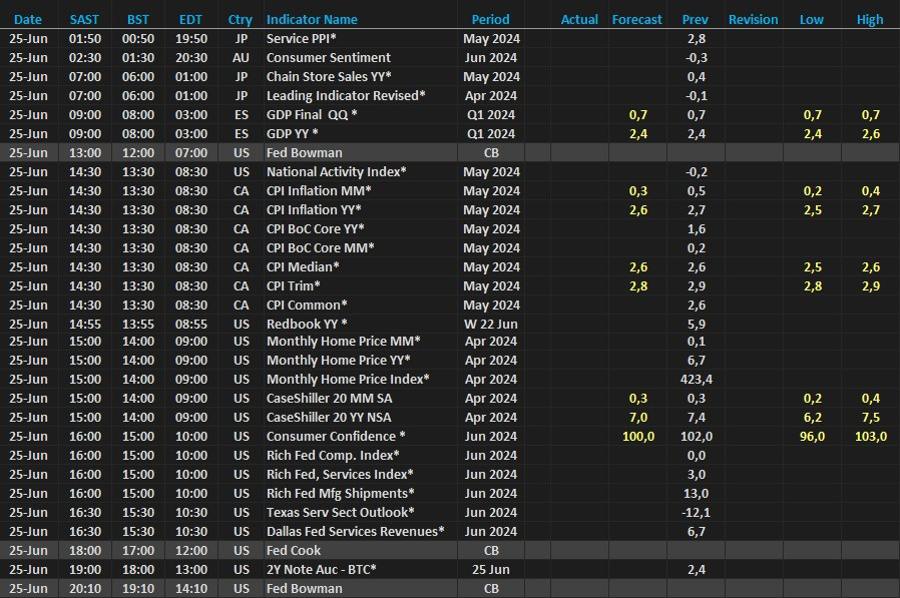This screenshot has height=598, width=900.
Task: Select Consumer Confidence * indicator cell
Action: coord(336,436)
